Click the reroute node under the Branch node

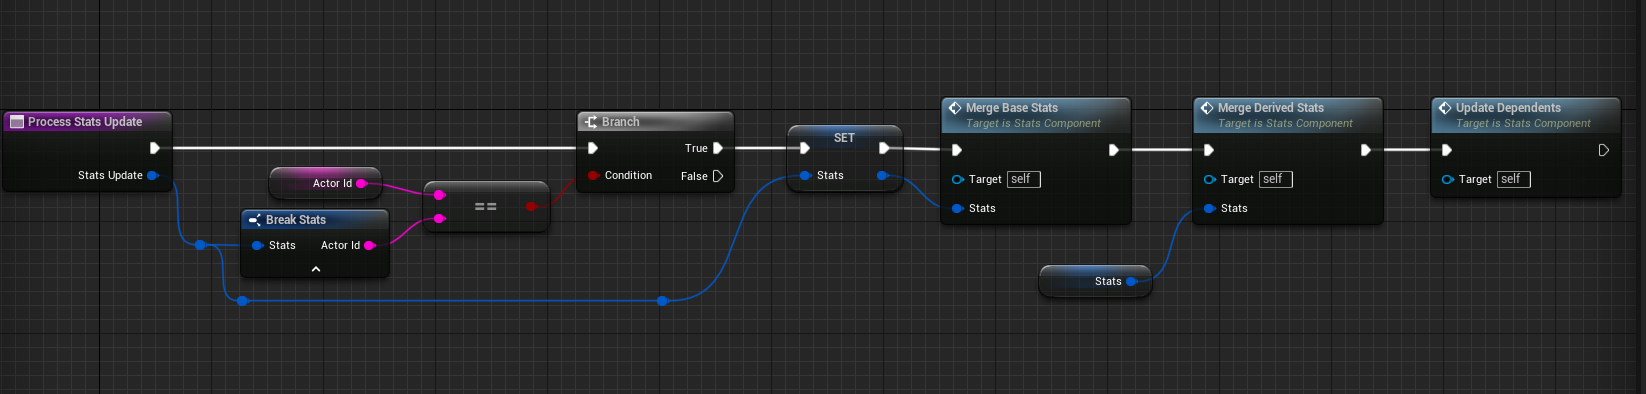(663, 300)
